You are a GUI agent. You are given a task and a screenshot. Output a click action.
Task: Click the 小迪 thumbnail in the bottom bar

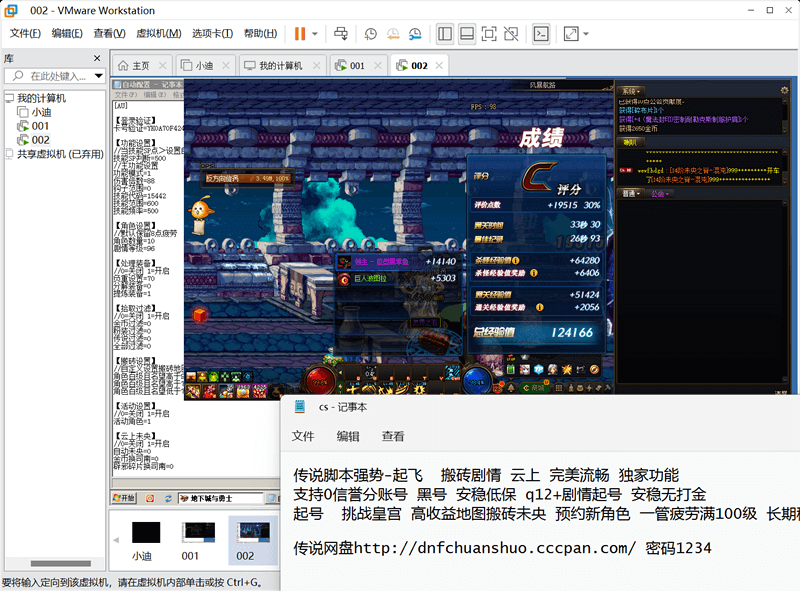click(145, 540)
